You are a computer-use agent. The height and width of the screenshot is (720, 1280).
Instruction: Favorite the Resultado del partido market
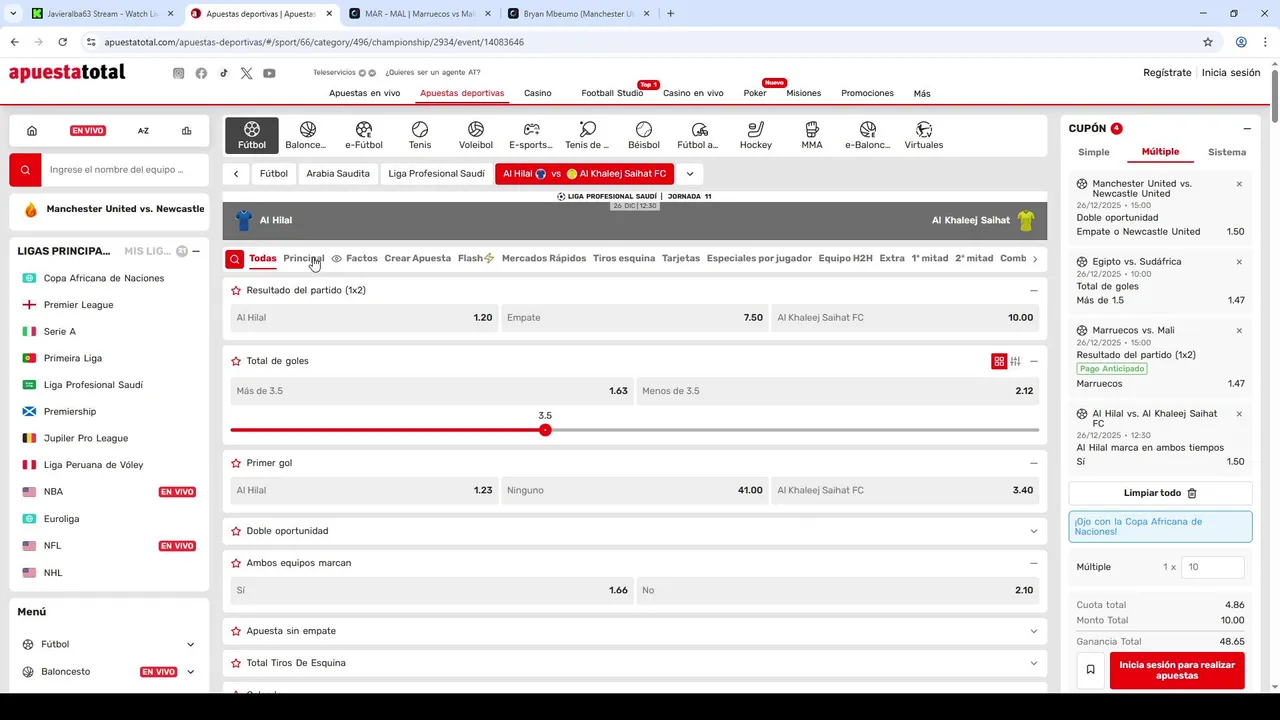236,290
